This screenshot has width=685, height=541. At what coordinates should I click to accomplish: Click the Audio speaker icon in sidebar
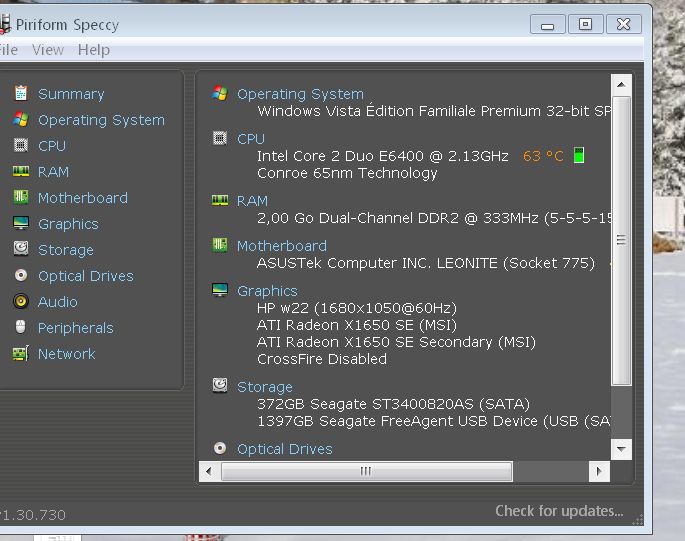[21, 301]
